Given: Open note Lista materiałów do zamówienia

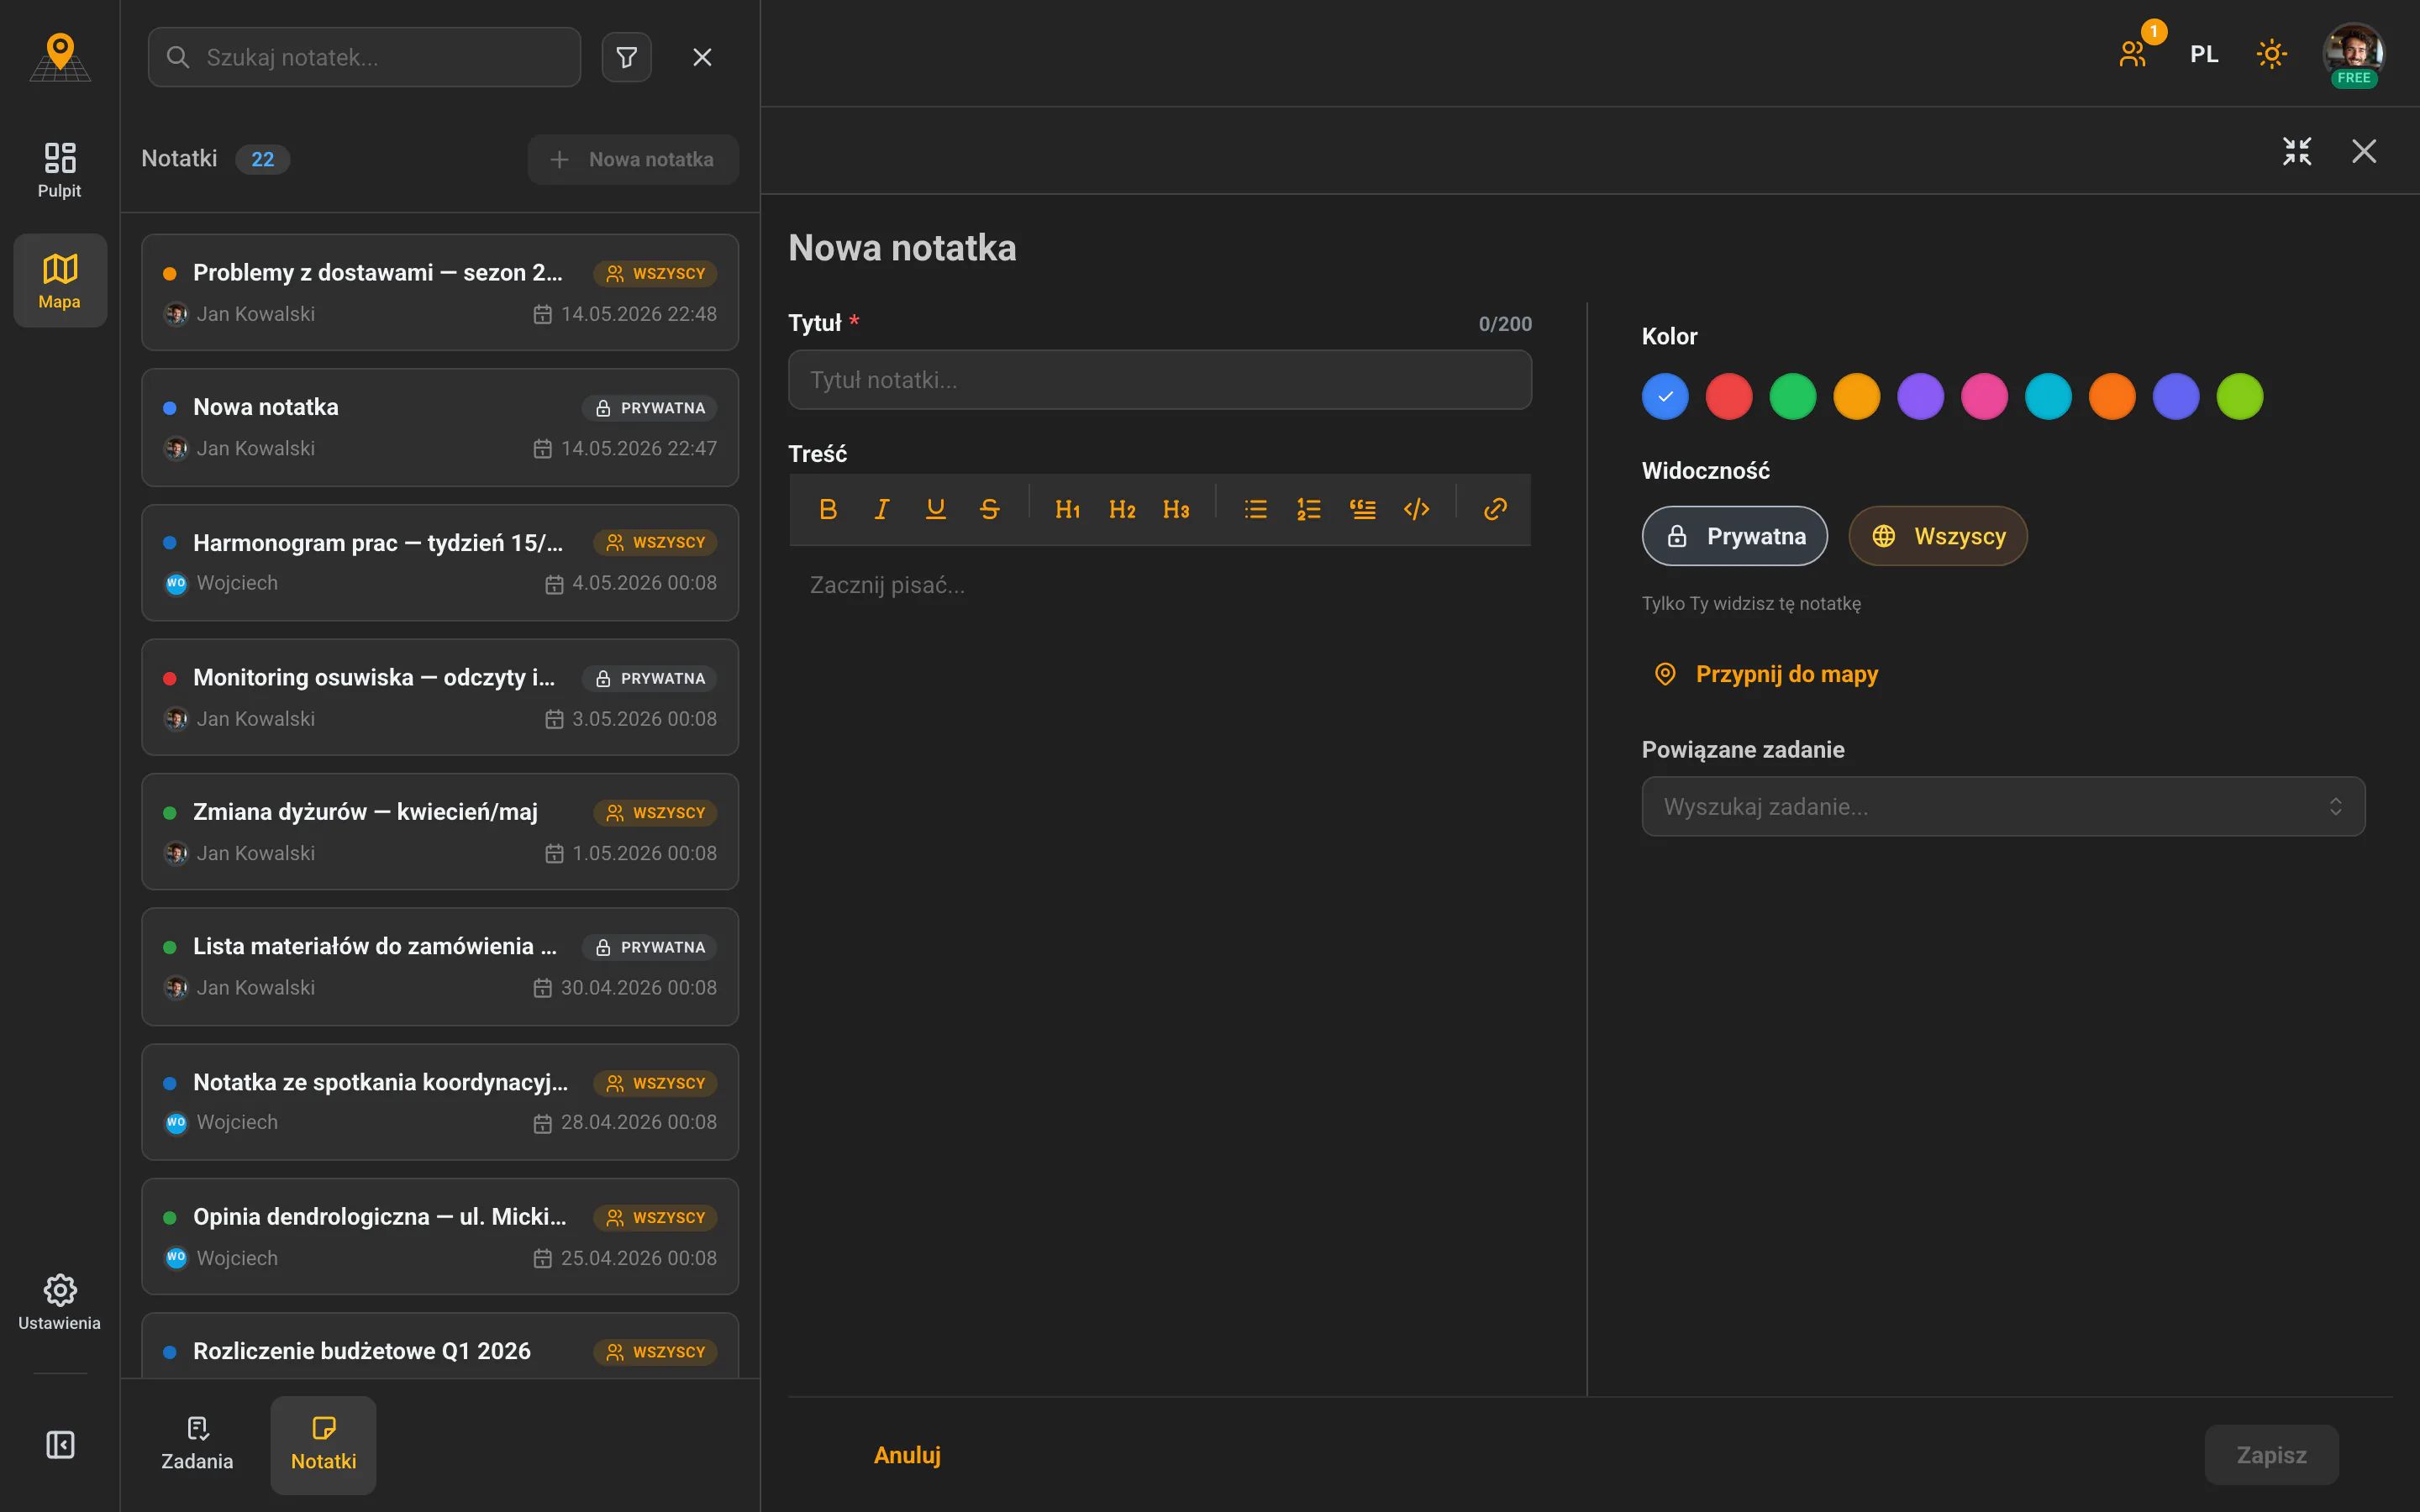Looking at the screenshot, I should tap(440, 966).
